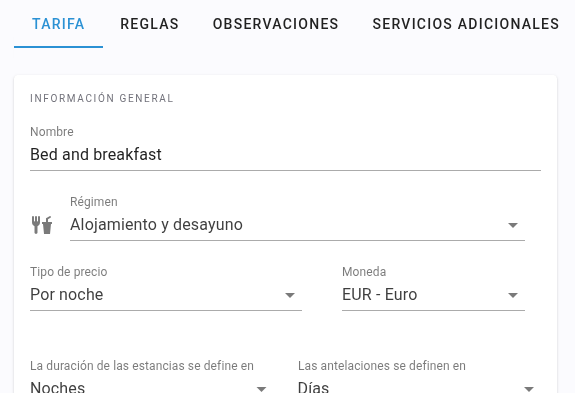Open the SERVICIOS ADICIONALES tab

(x=465, y=24)
